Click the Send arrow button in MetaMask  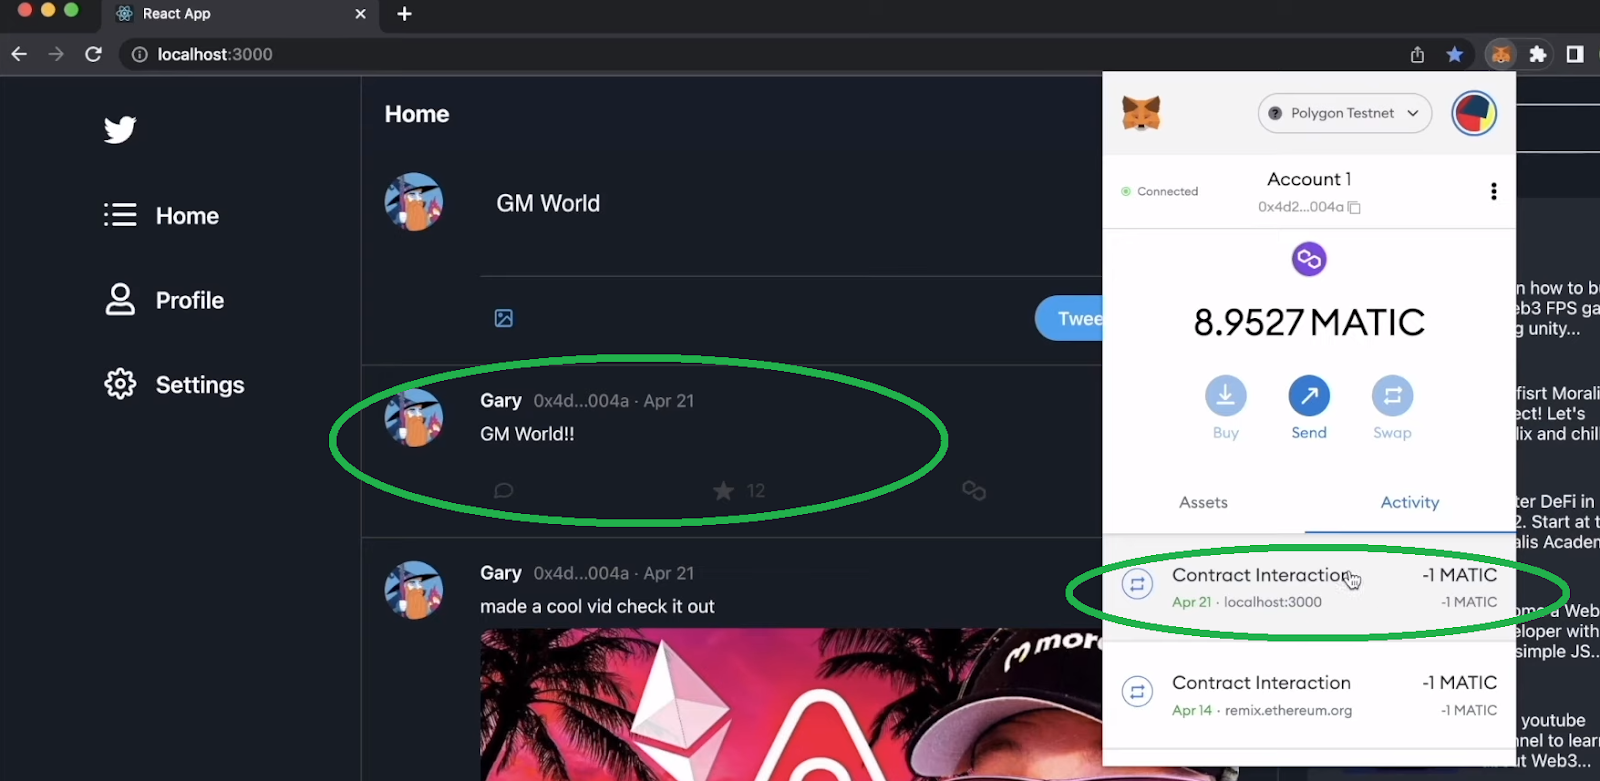coord(1309,396)
